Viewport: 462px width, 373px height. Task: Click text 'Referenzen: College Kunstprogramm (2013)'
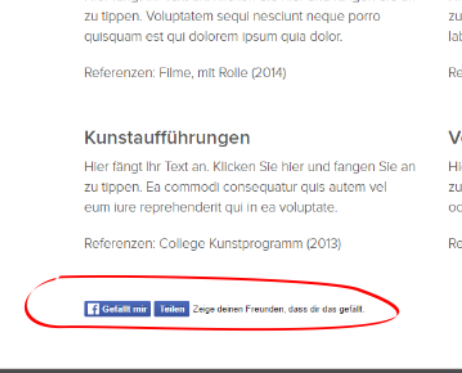click(213, 244)
